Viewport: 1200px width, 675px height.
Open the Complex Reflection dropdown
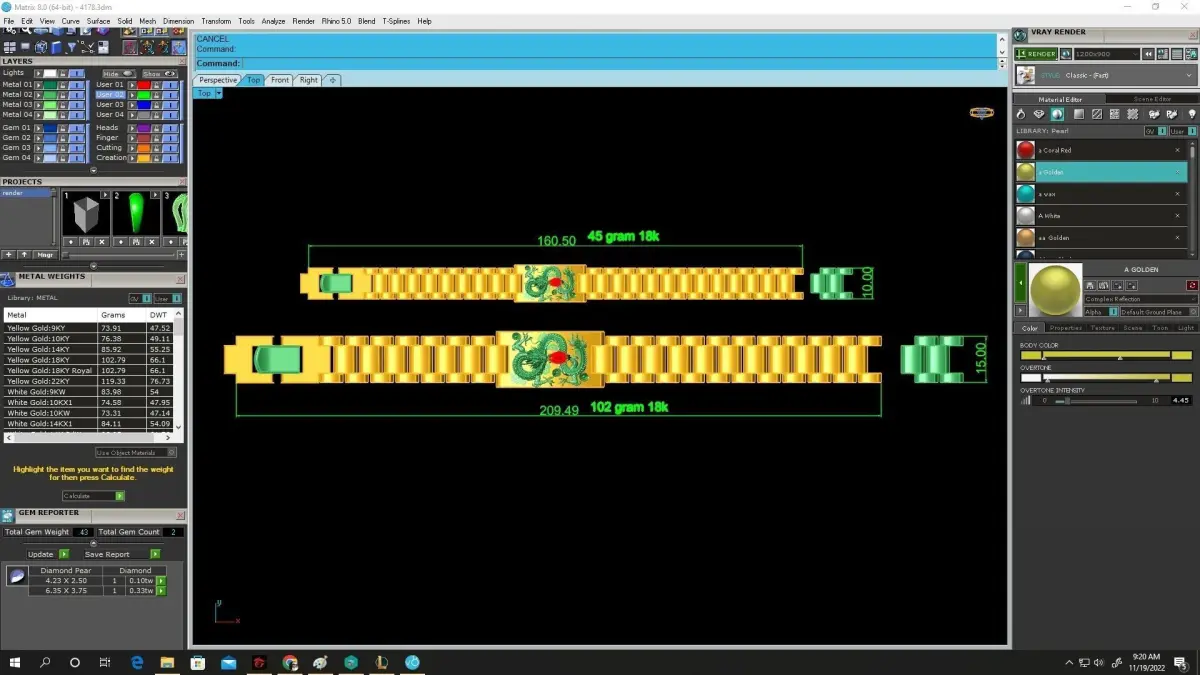pyautogui.click(x=1140, y=299)
